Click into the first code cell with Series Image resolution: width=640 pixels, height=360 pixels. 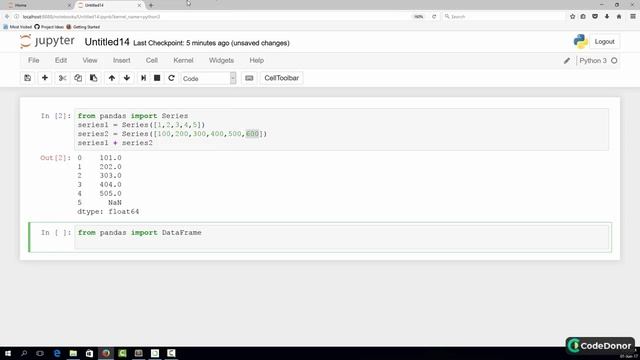pos(341,129)
